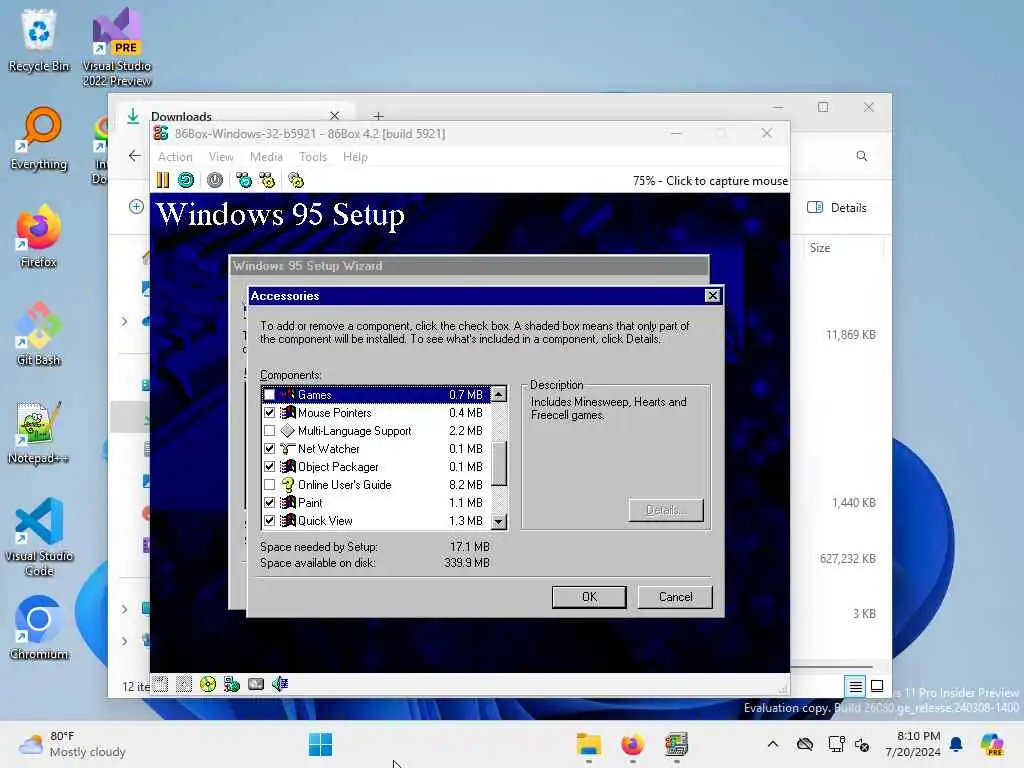This screenshot has height=768, width=1024.
Task: Click the hard disk status bar icon
Action: [x=256, y=684]
